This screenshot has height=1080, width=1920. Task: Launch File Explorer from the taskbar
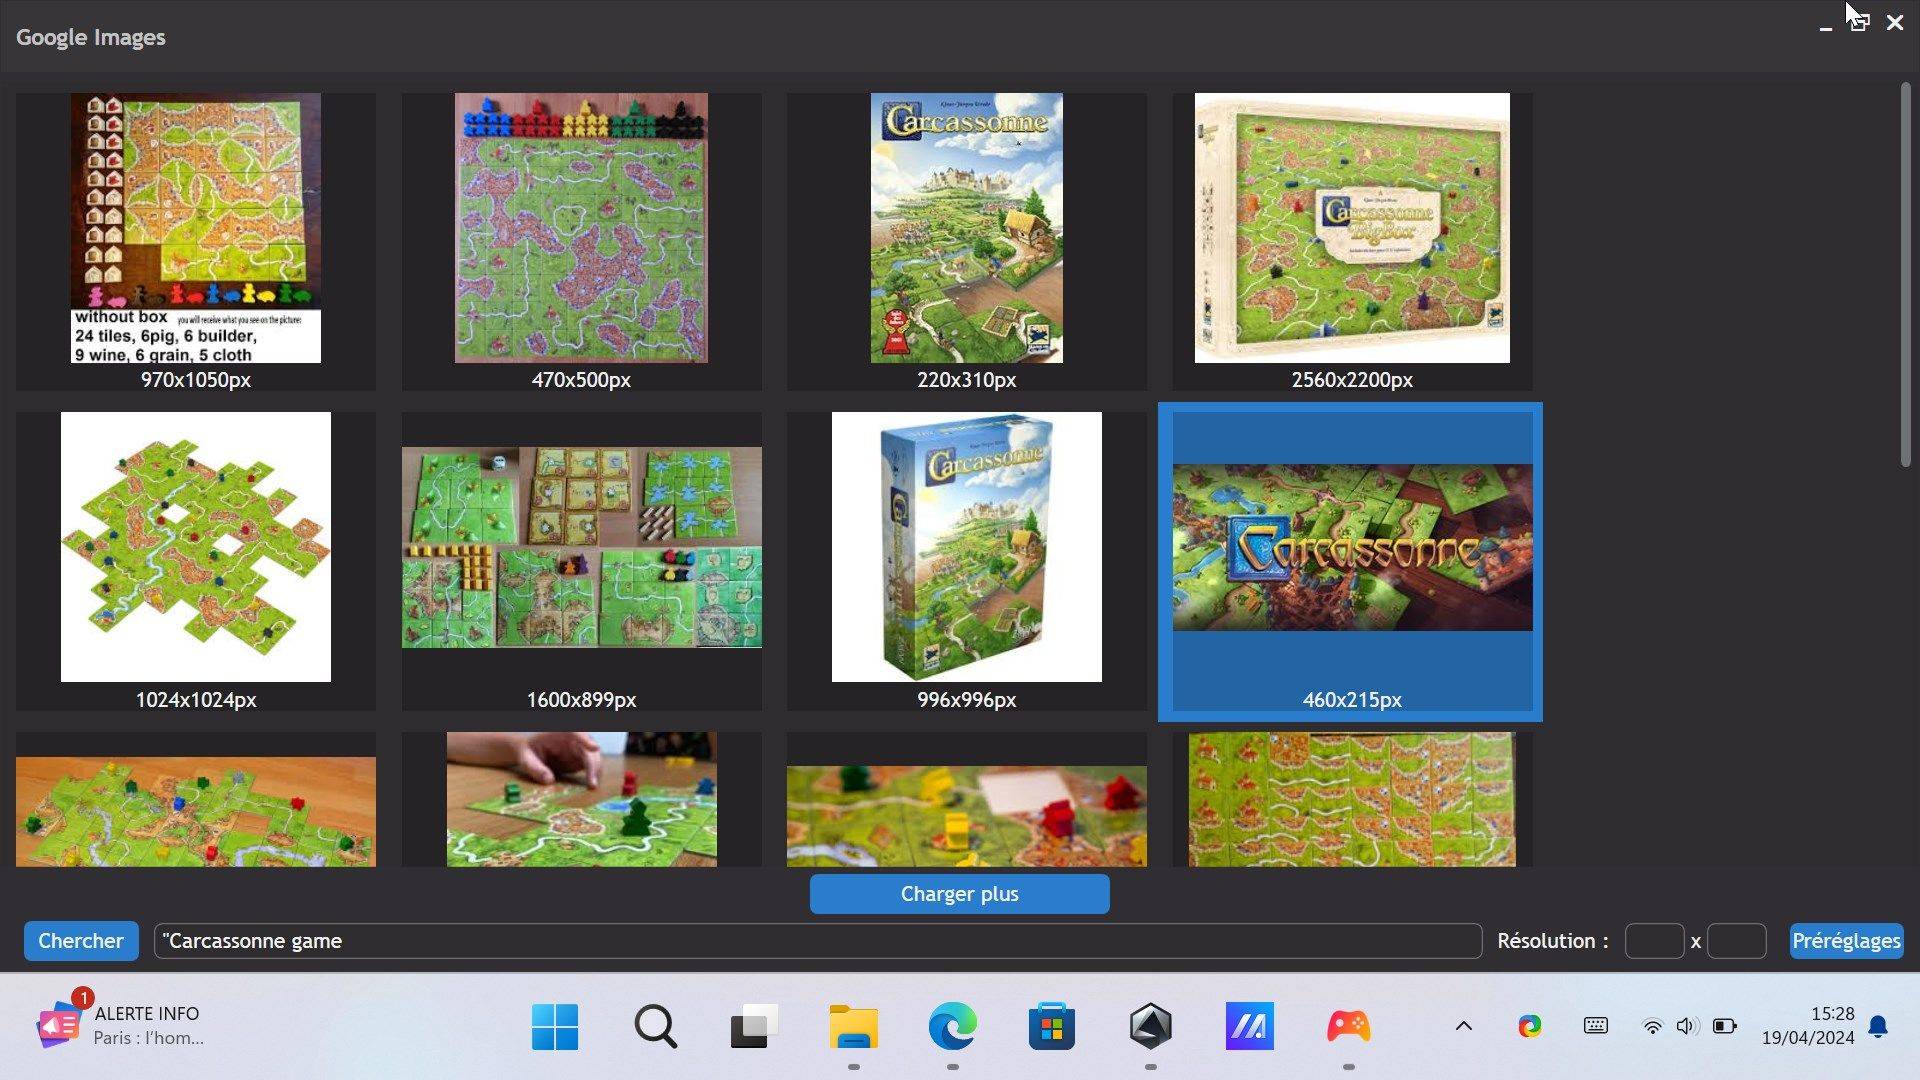tap(853, 1027)
